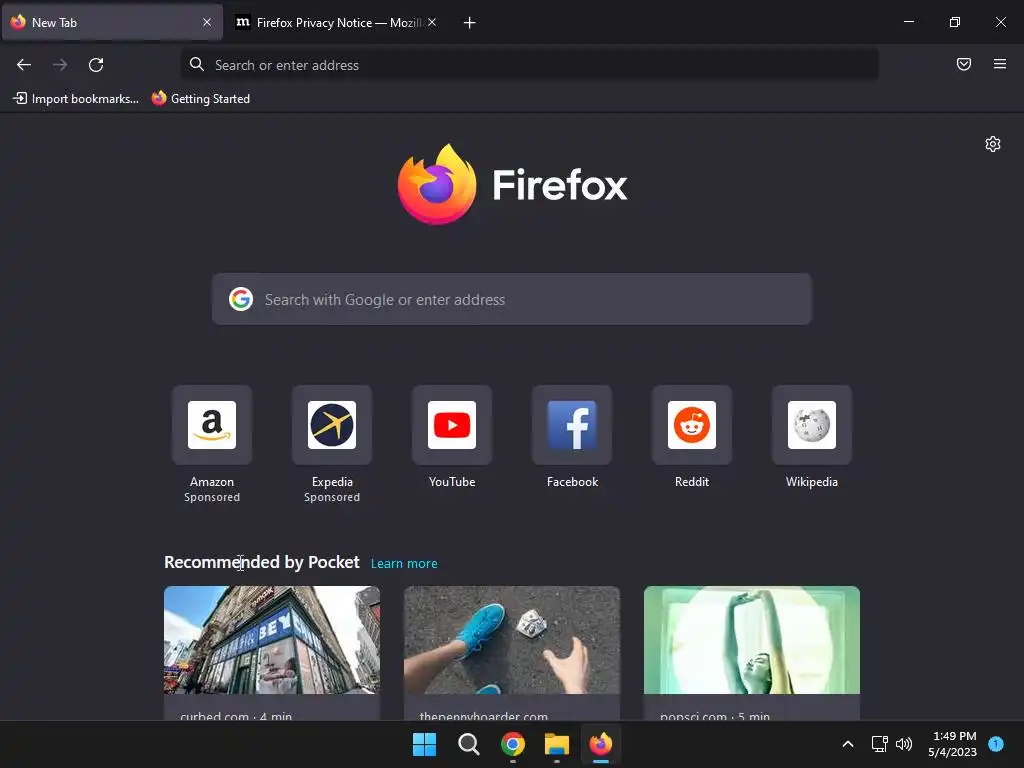Click the Search with Google box
The height and width of the screenshot is (768, 1024).
click(x=511, y=299)
